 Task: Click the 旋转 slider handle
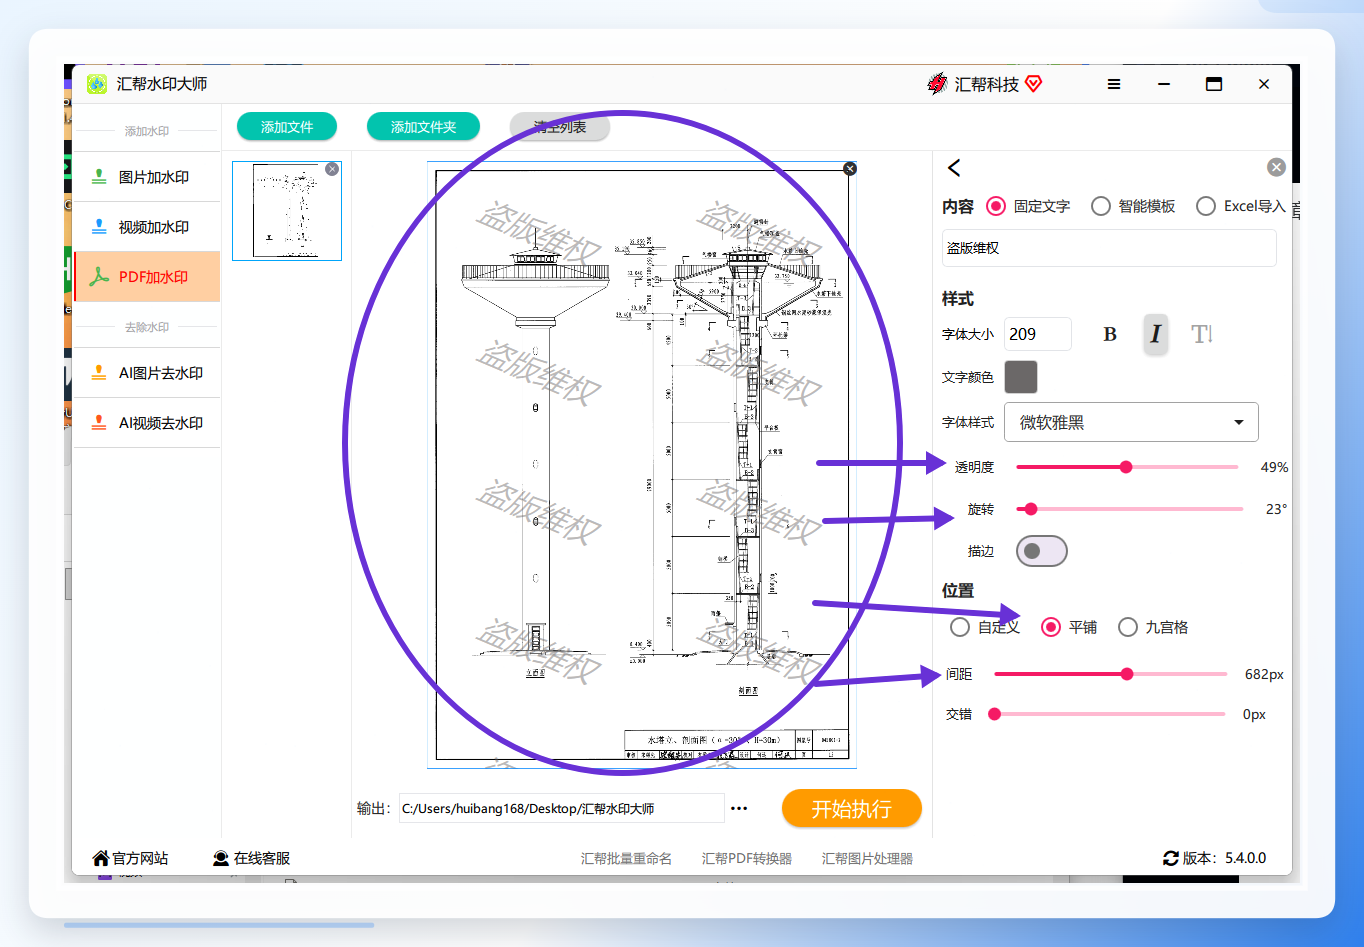click(1031, 509)
